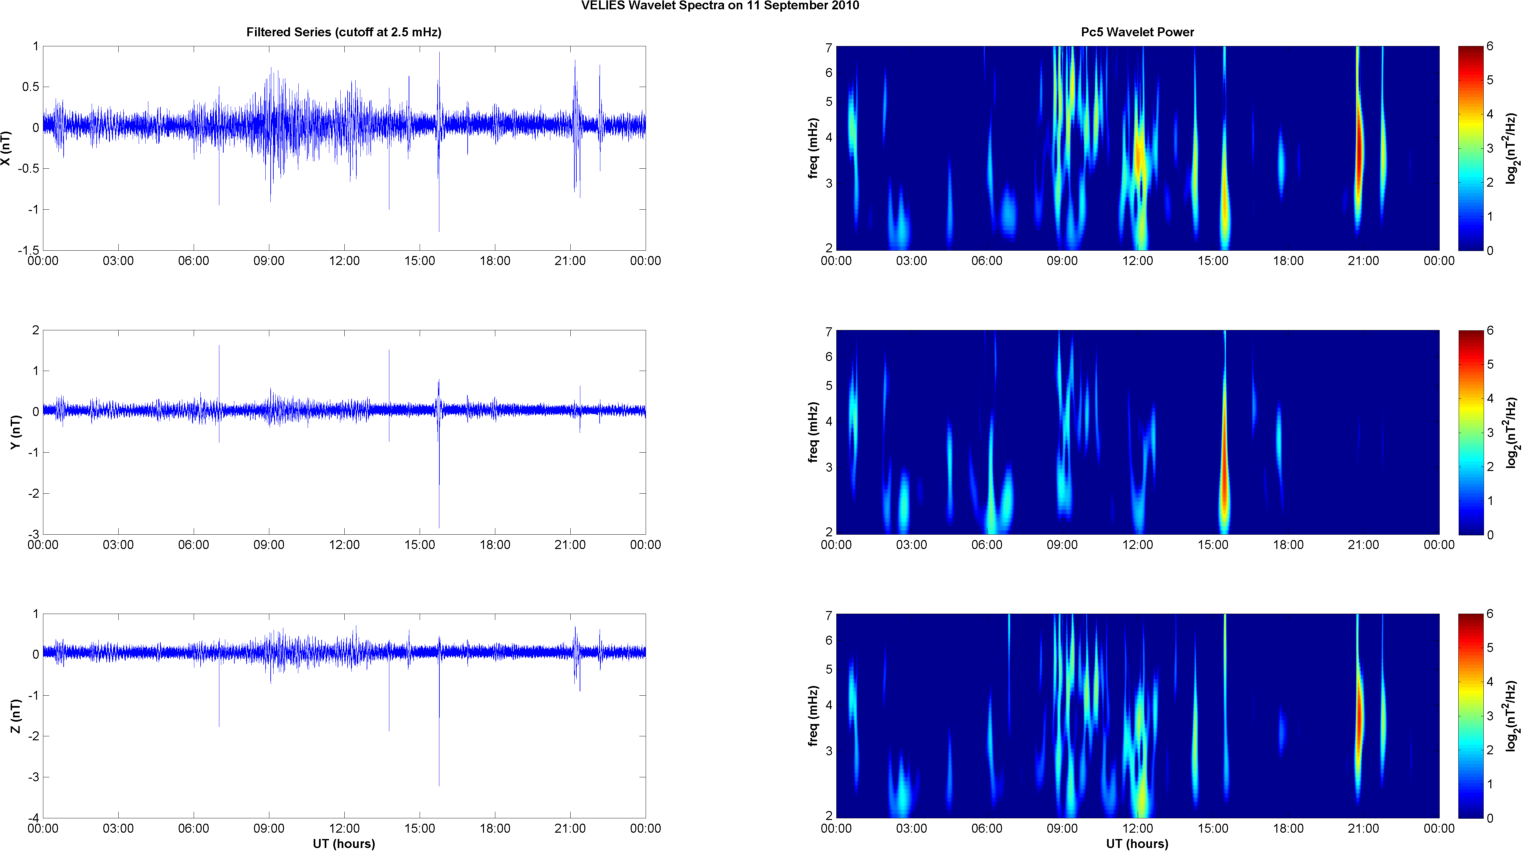The height and width of the screenshot is (851, 1522).
Task: Click the log2(nT²/Hz) label of the Z spectrogram colorbar
Action: click(1514, 716)
